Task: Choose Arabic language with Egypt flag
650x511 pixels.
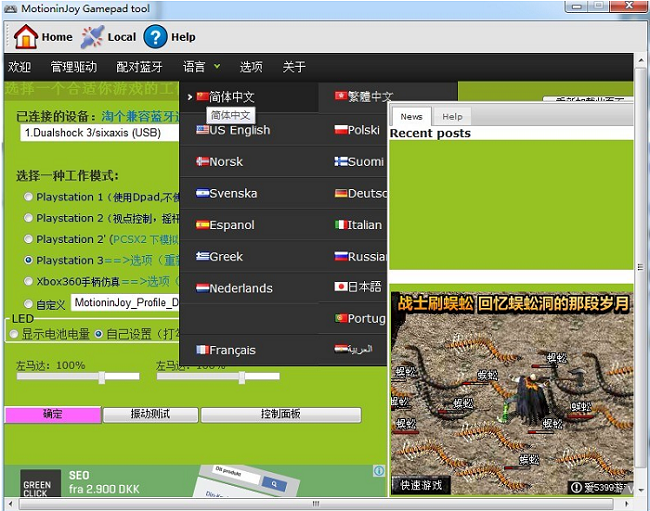Action: click(353, 349)
